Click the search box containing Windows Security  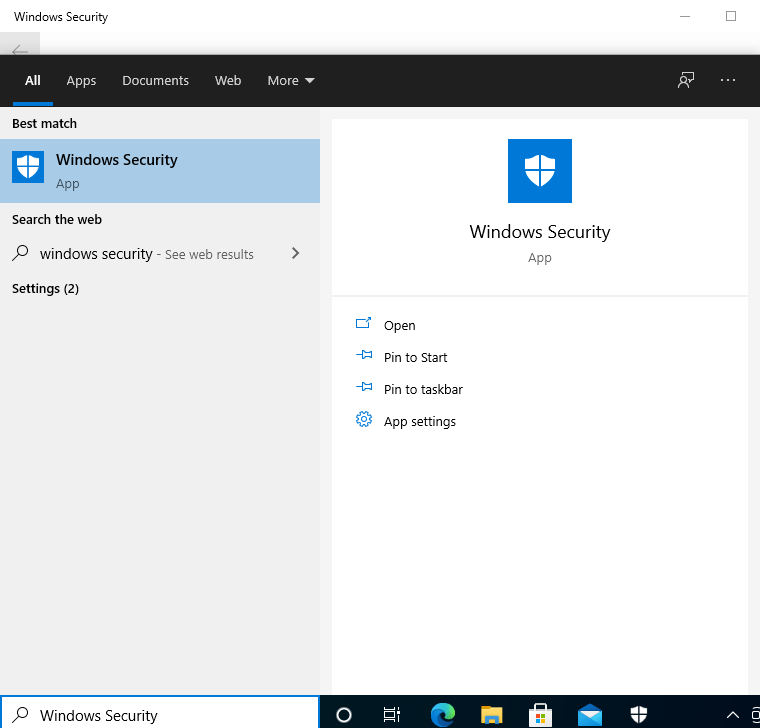point(170,715)
